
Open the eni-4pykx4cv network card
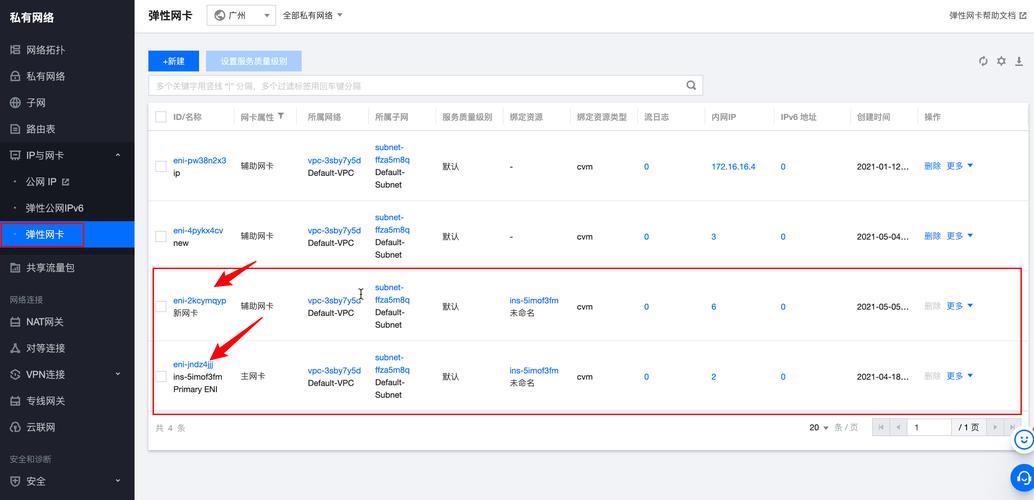[x=198, y=231]
